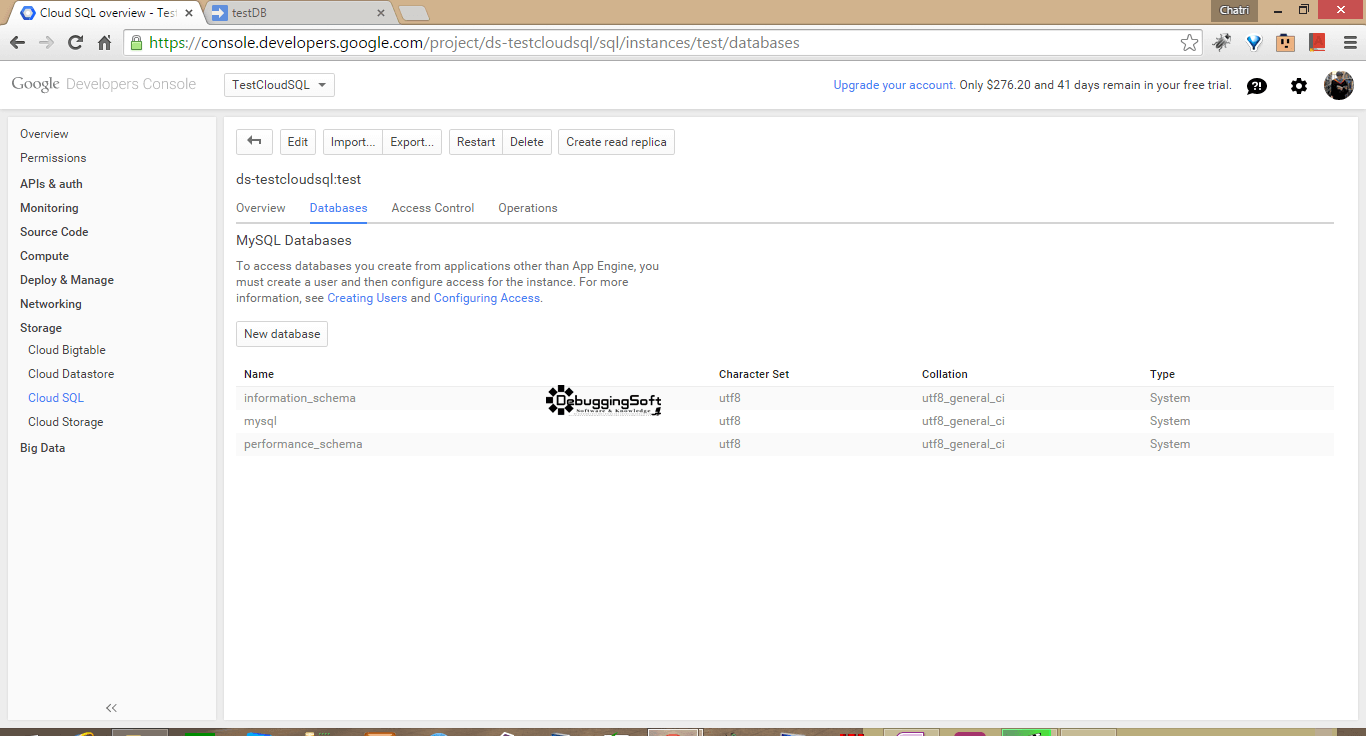1366x736 pixels.
Task: Click the browser forward arrow
Action: tap(46, 43)
